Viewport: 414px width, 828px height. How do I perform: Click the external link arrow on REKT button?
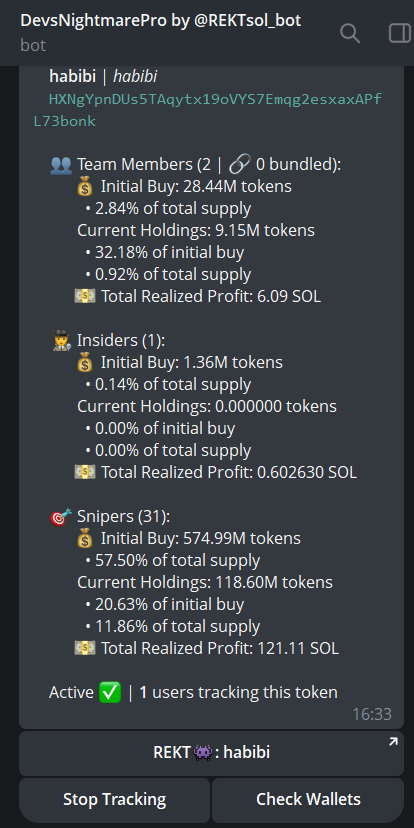click(393, 742)
